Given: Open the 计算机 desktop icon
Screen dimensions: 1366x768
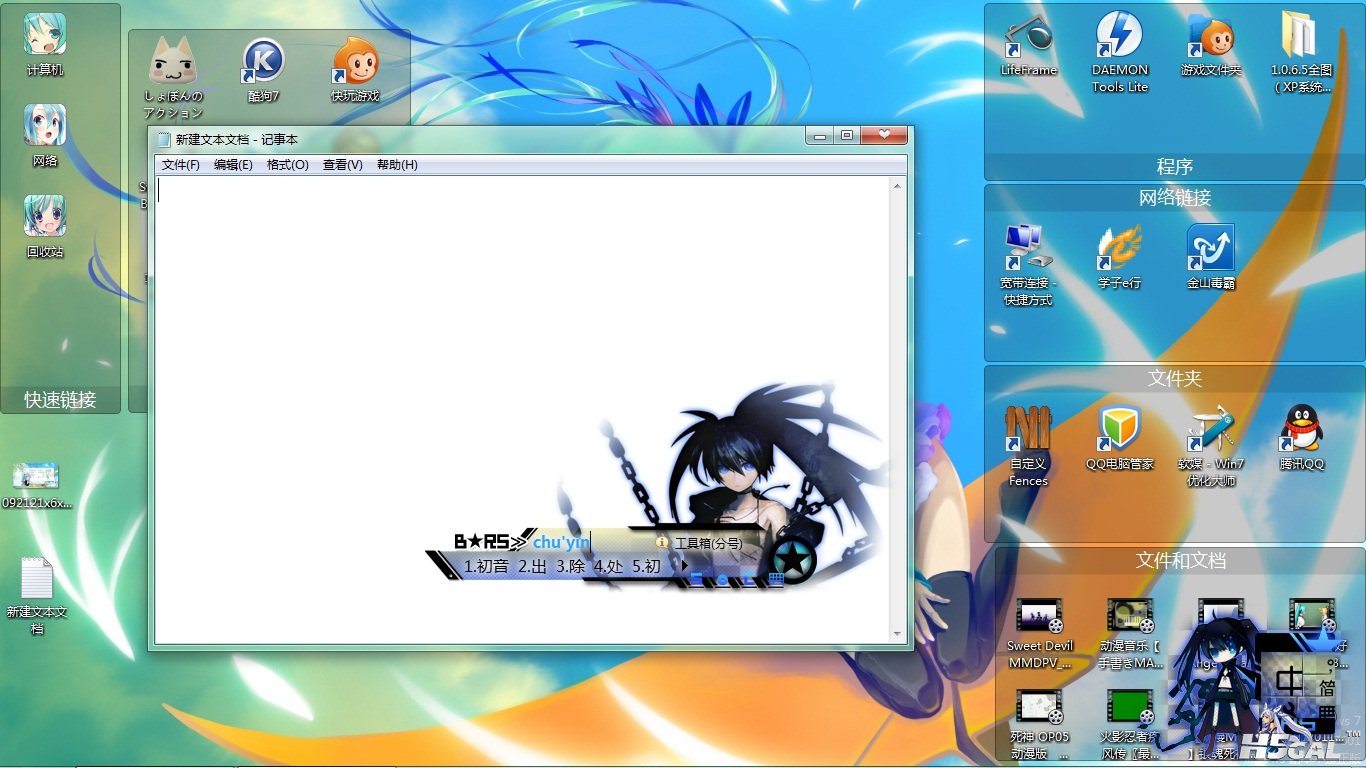Looking at the screenshot, I should (45, 45).
